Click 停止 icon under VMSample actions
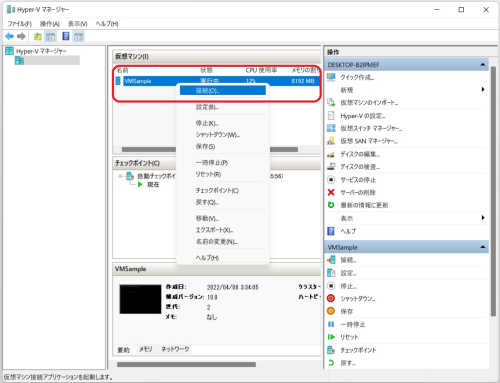This screenshot has height=383, width=500. (x=331, y=286)
